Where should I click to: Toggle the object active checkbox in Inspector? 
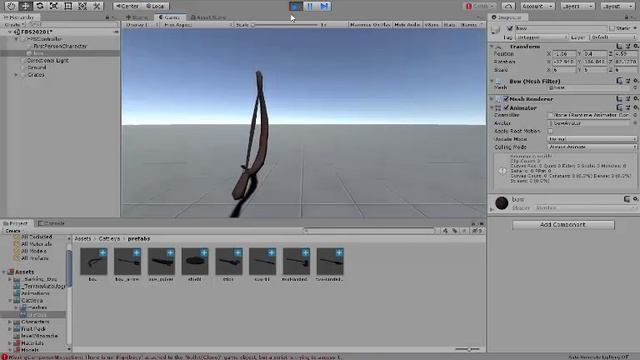point(510,29)
